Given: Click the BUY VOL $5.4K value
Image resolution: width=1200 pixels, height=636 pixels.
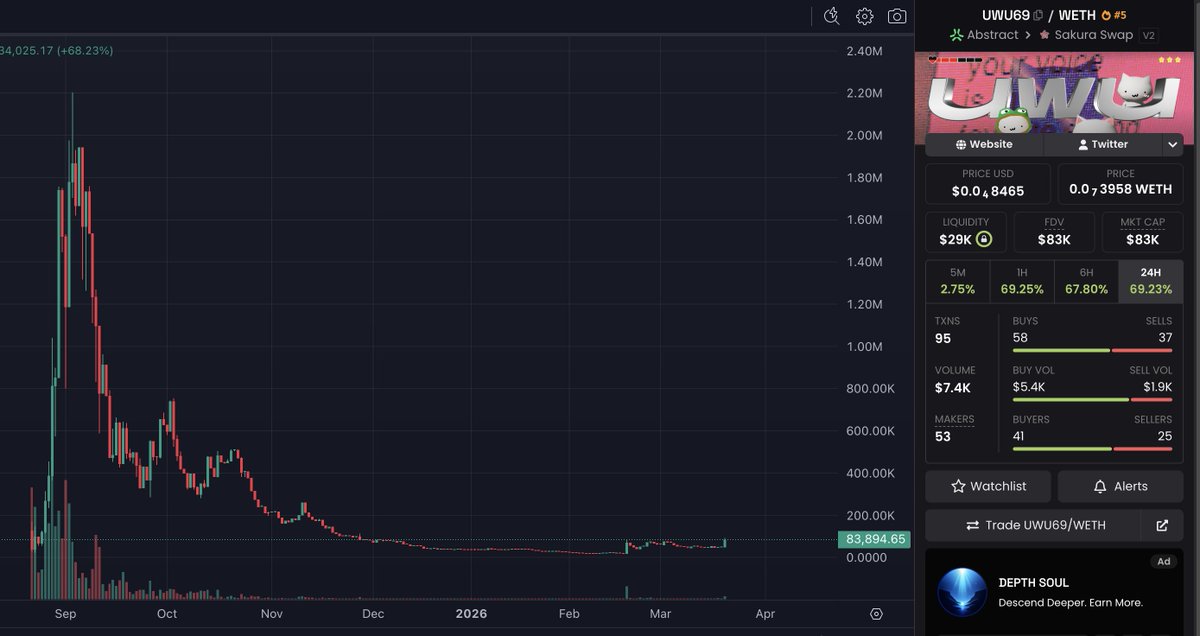Looking at the screenshot, I should 1029,387.
